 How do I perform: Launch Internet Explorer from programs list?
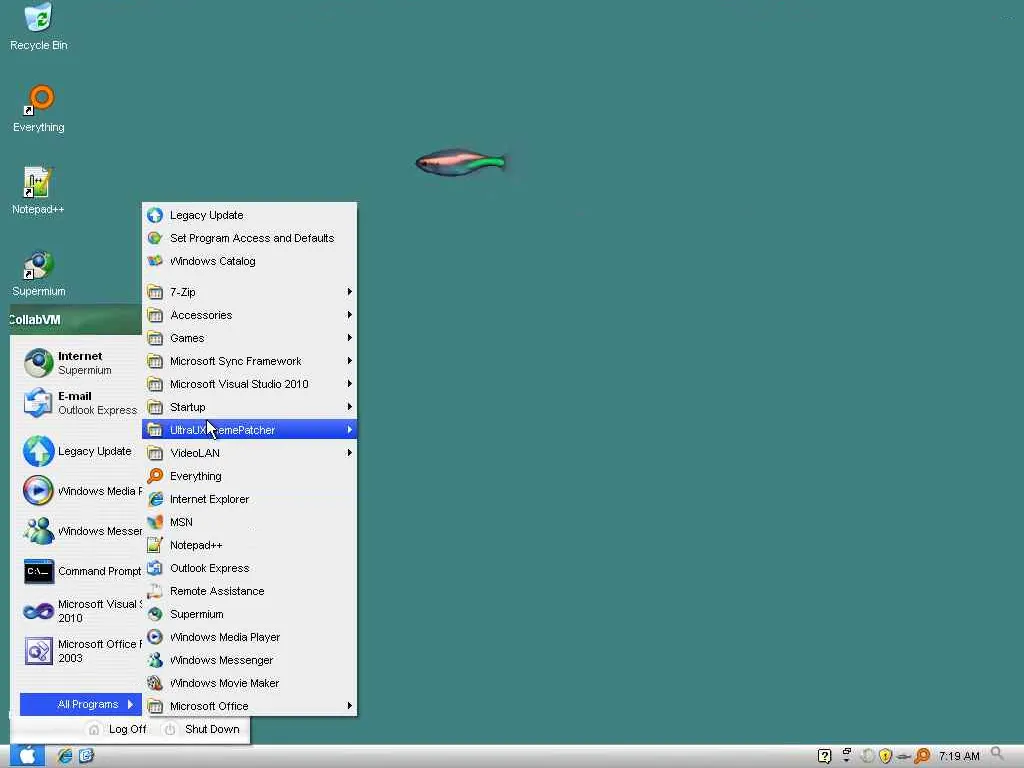click(x=249, y=499)
